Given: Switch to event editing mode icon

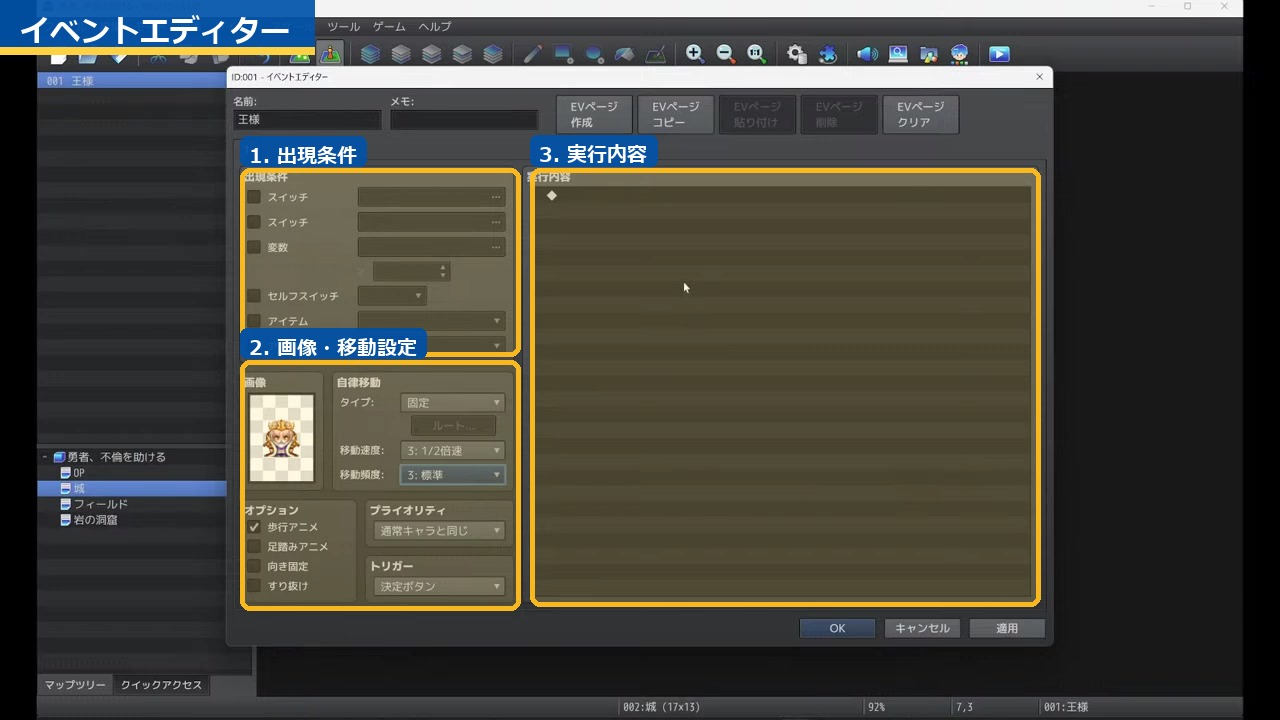Looking at the screenshot, I should point(331,54).
